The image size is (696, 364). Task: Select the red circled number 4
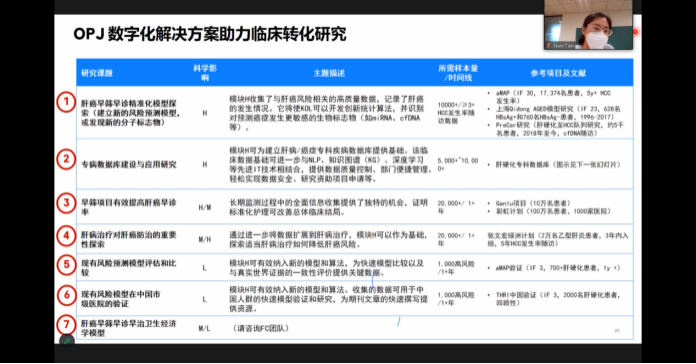66,235
